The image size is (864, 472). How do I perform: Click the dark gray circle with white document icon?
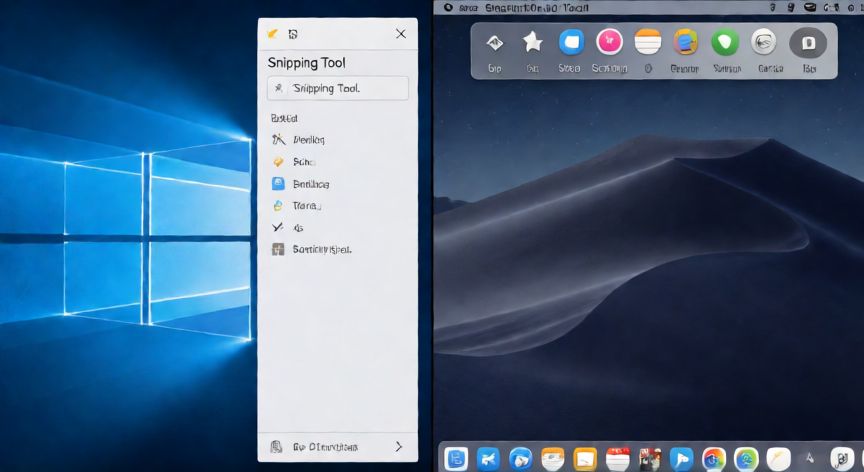pos(808,43)
